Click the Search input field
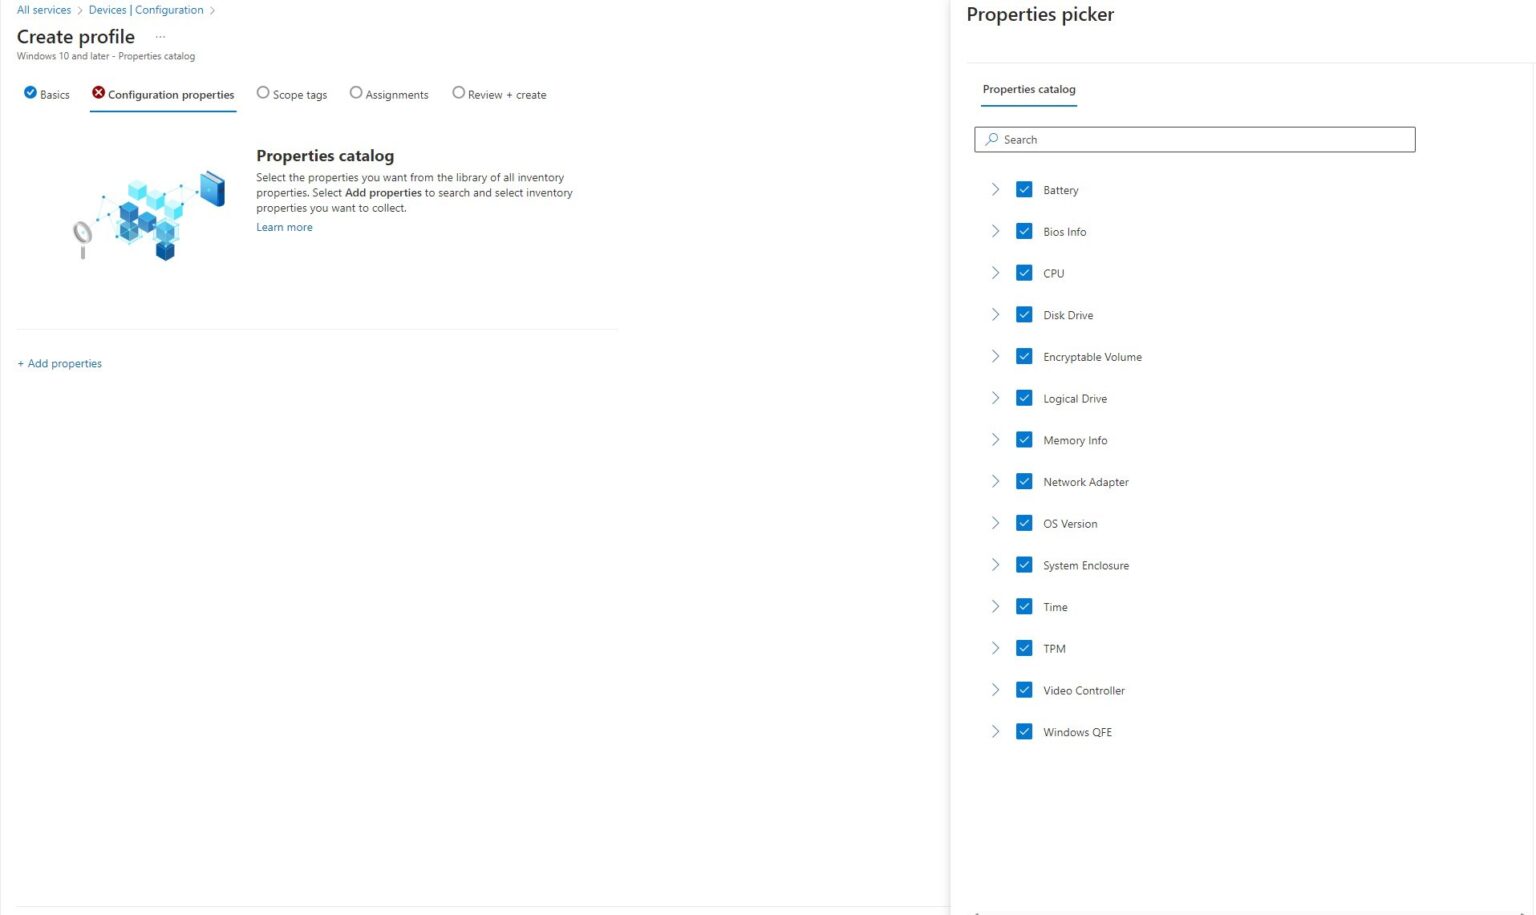The image size is (1536, 915). 1200,140
